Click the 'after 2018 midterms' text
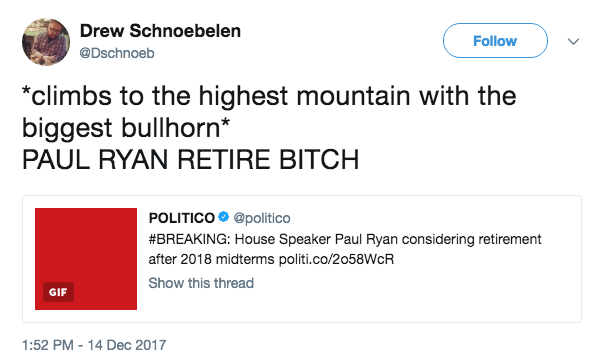 click(x=212, y=259)
